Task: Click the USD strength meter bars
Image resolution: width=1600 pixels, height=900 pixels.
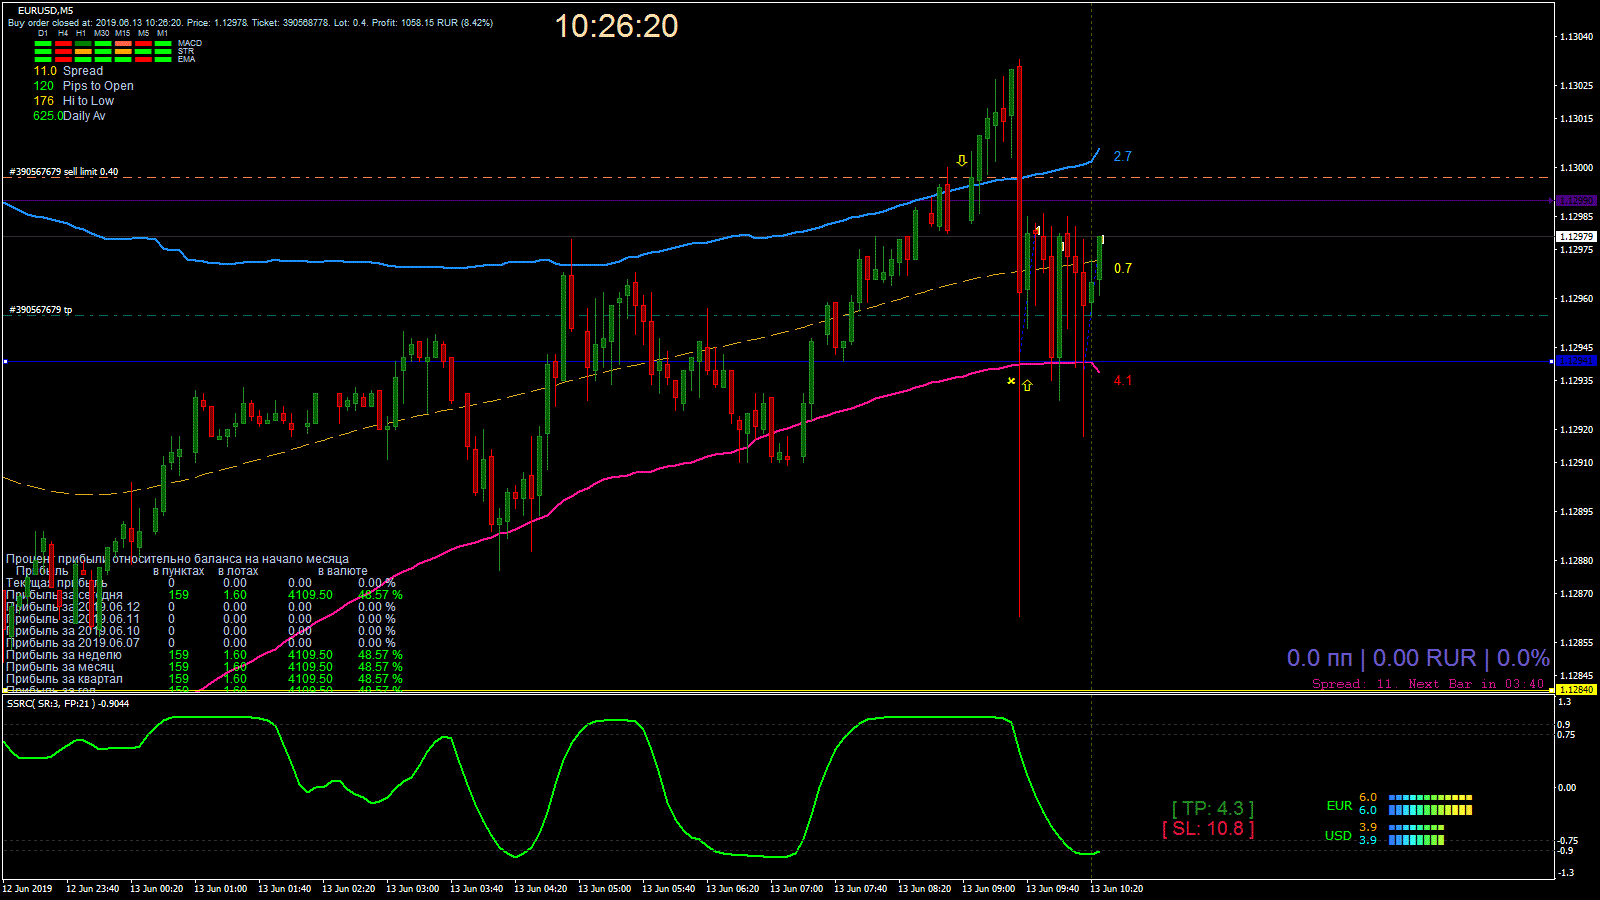Action: pos(1416,834)
